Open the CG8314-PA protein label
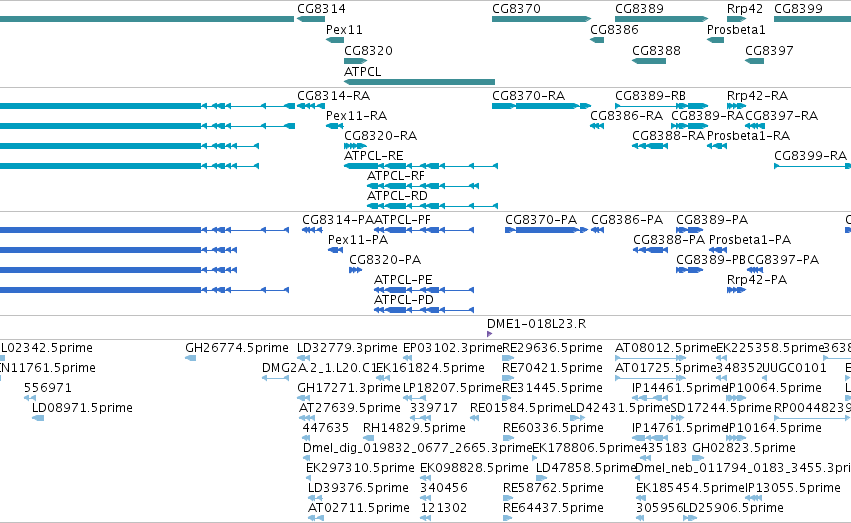 [x=338, y=220]
